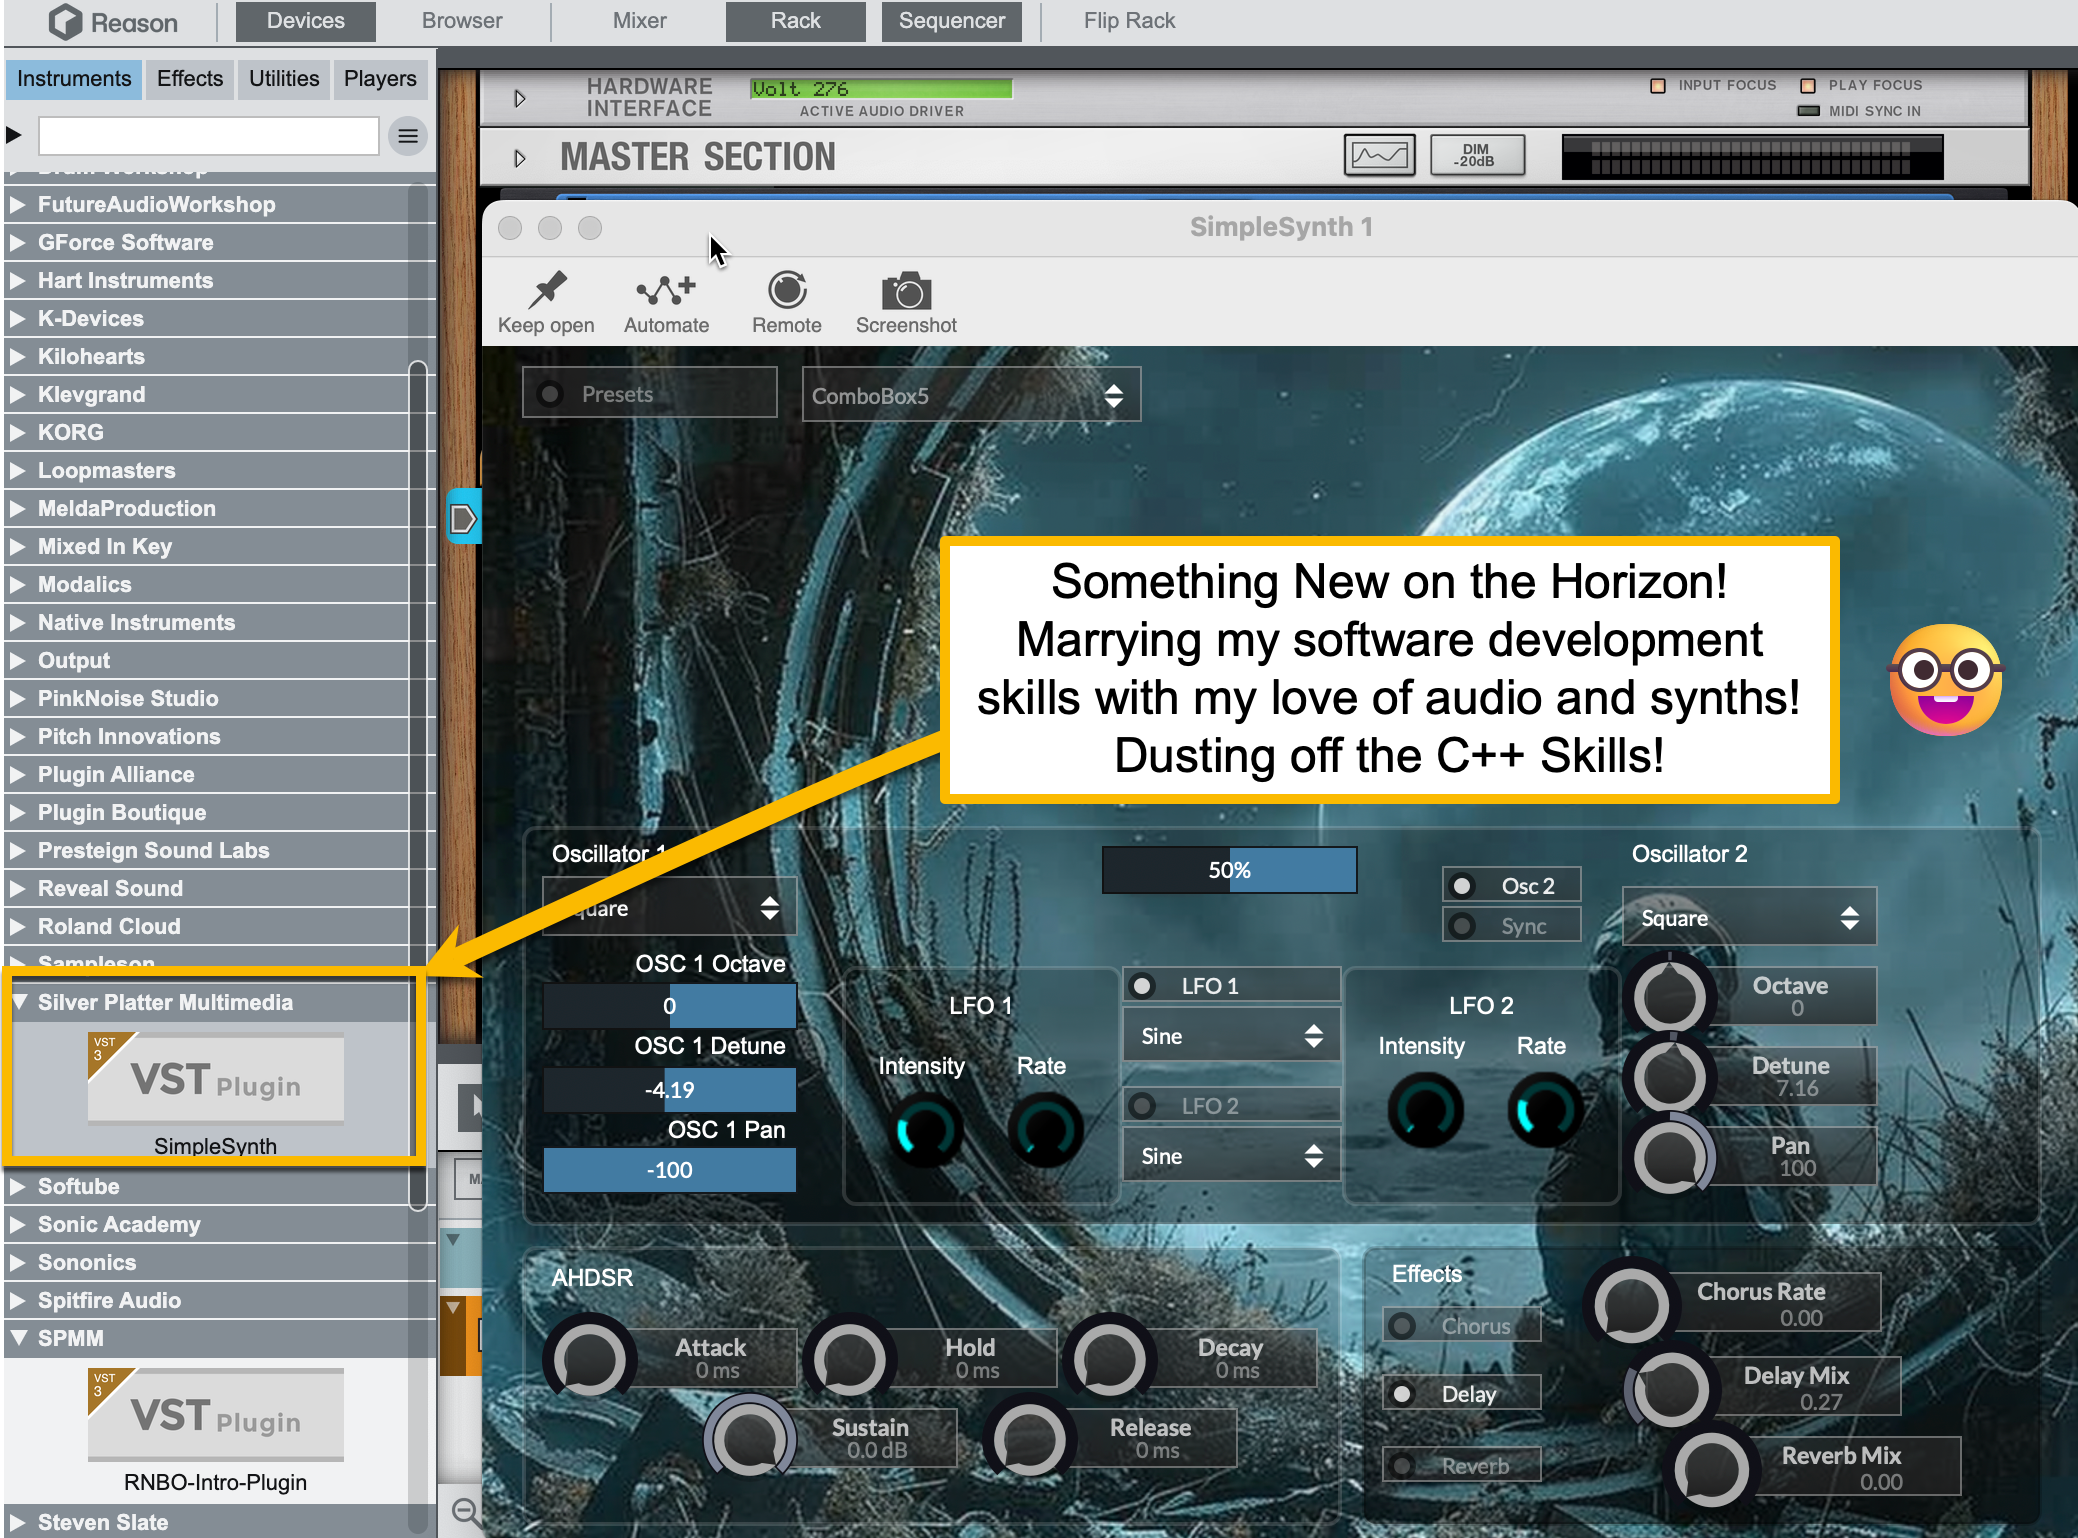Click the LFO 2 Rate knob

click(1545, 1110)
